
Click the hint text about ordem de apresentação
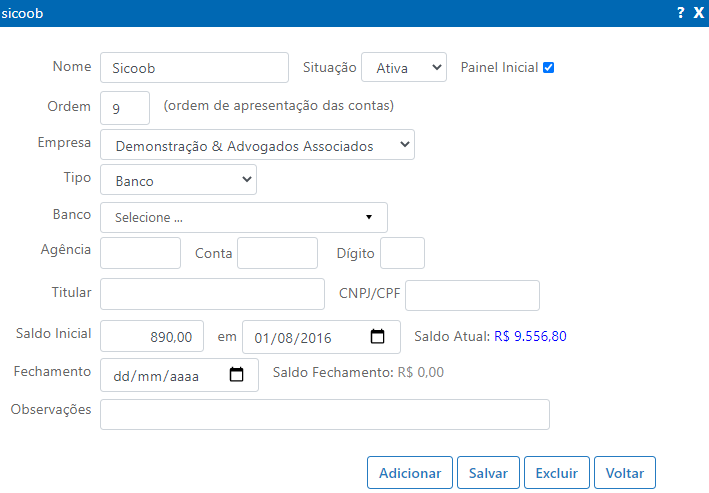pyautogui.click(x=279, y=106)
